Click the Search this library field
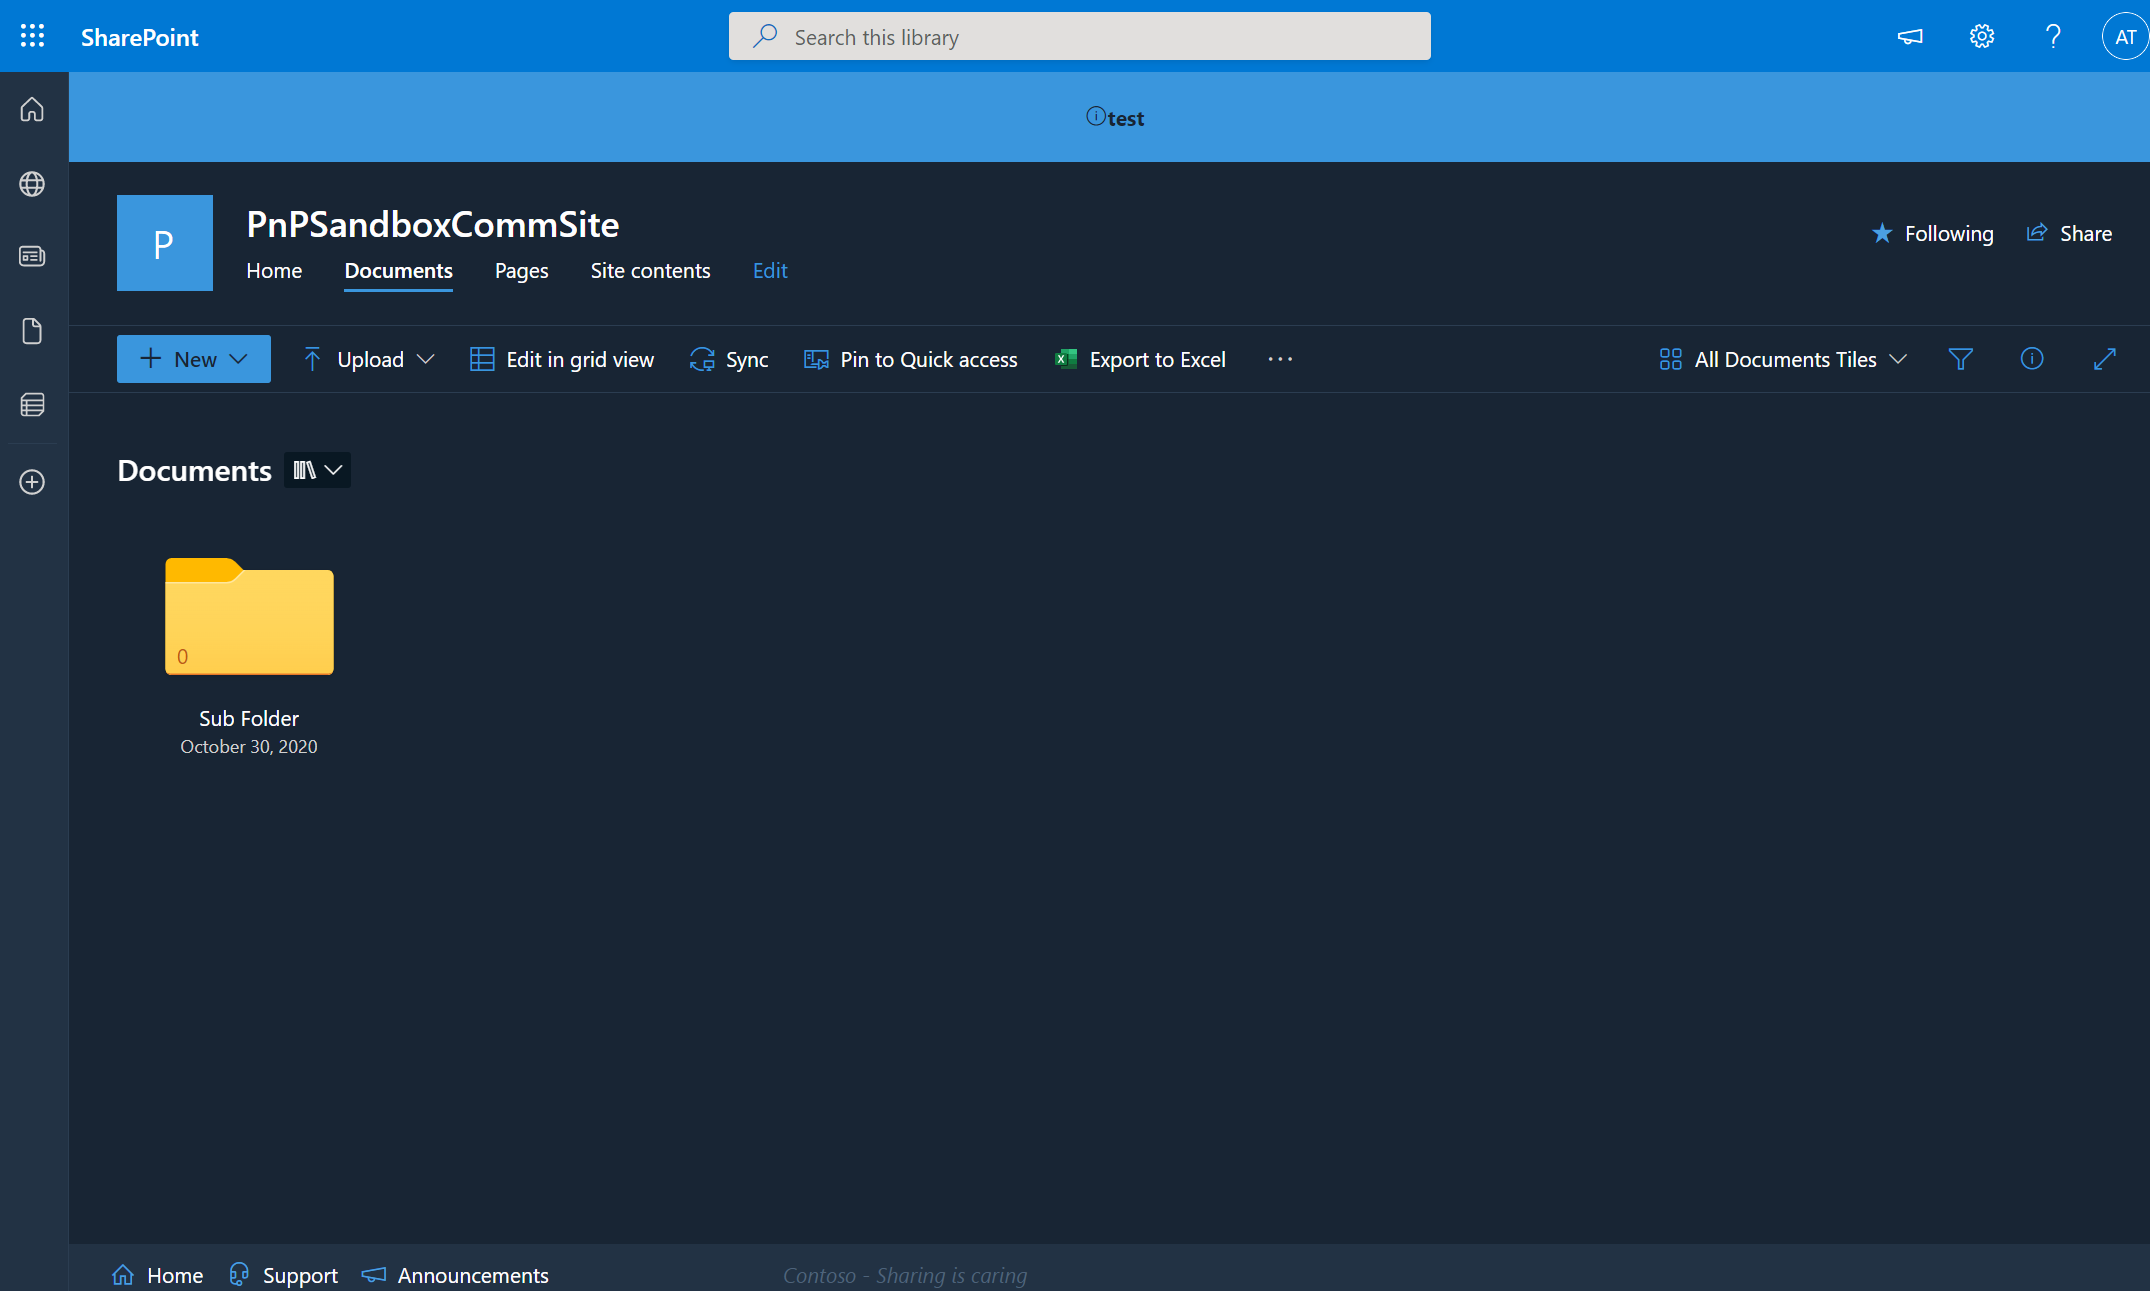 coord(1079,37)
